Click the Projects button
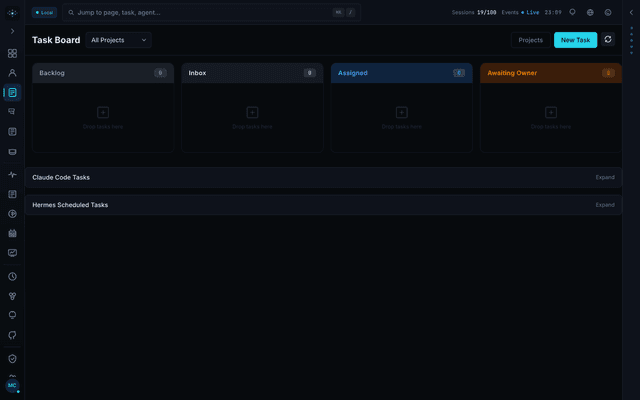This screenshot has height=400, width=640. 530,40
